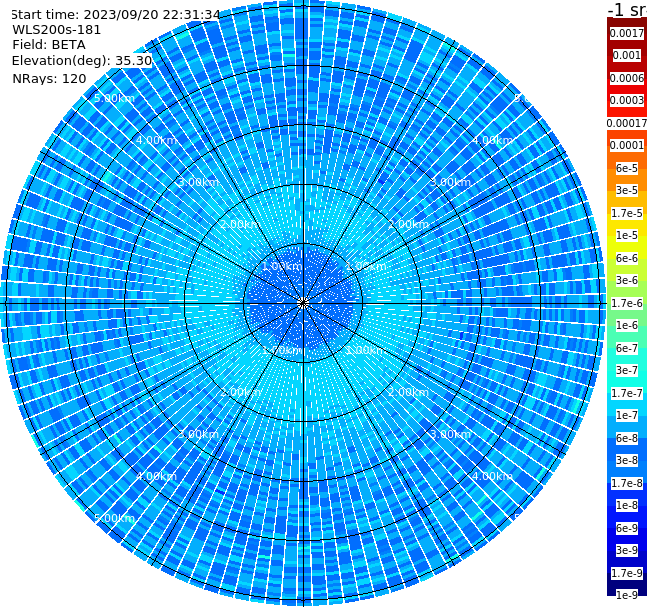Click the lower-right 3.00km range label
Viewport: 647px width, 607px height.
coord(451,434)
